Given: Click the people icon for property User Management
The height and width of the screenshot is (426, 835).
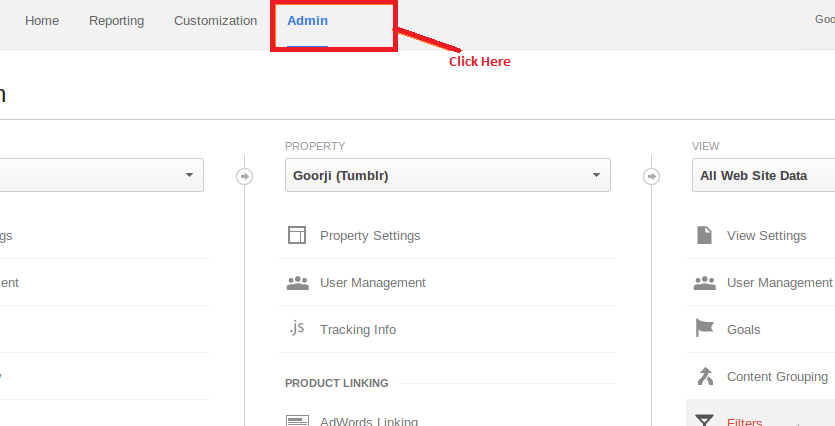Looking at the screenshot, I should point(297,283).
